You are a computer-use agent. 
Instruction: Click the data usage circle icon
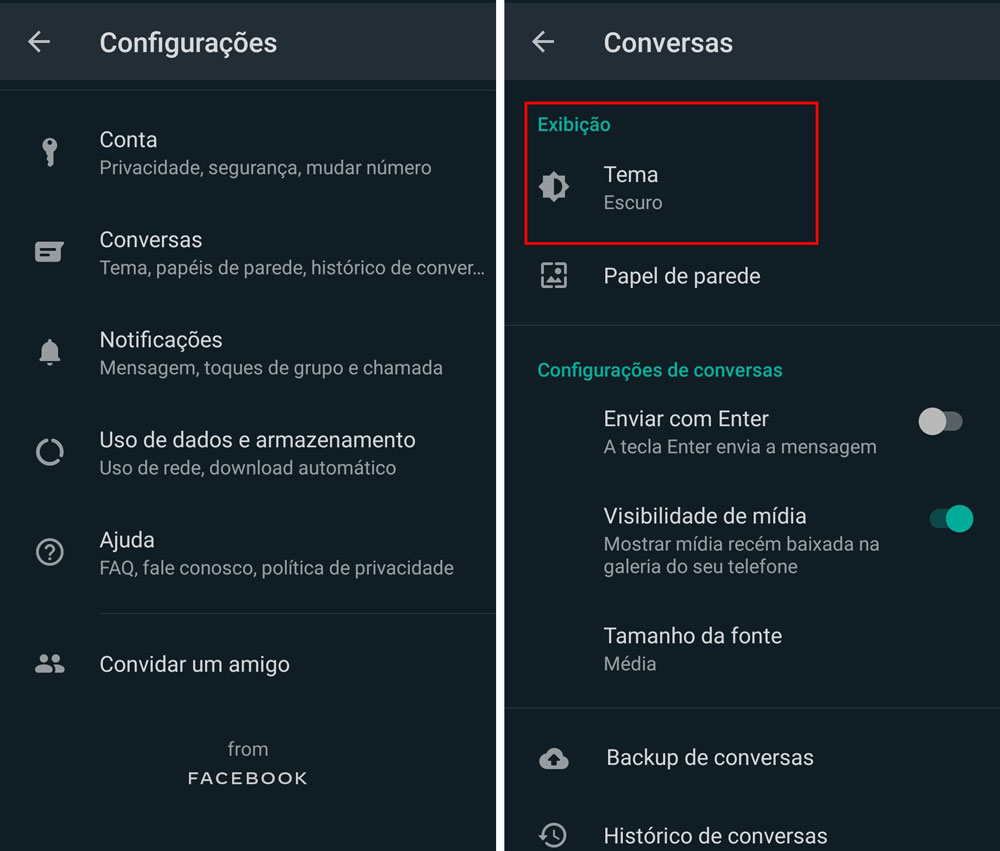coord(50,452)
